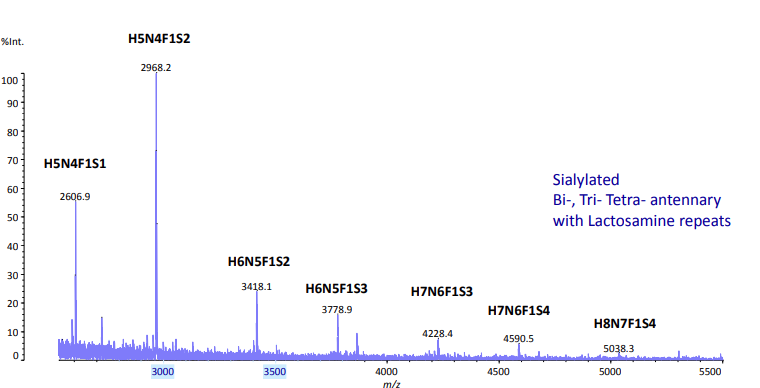
Task: Click the 2968.2 peak value label
Action: (x=156, y=68)
